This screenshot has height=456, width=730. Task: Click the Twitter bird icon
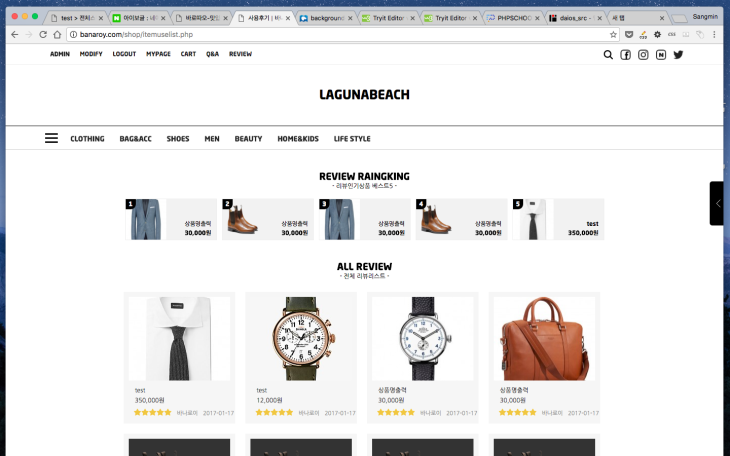coord(678,55)
